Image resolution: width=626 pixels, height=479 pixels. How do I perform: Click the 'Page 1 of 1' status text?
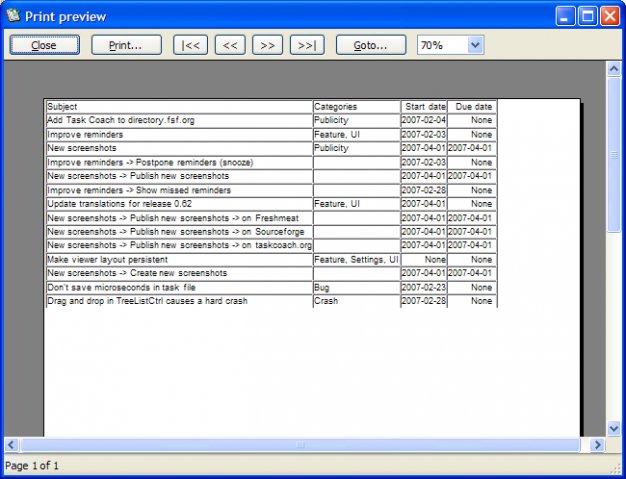point(32,466)
